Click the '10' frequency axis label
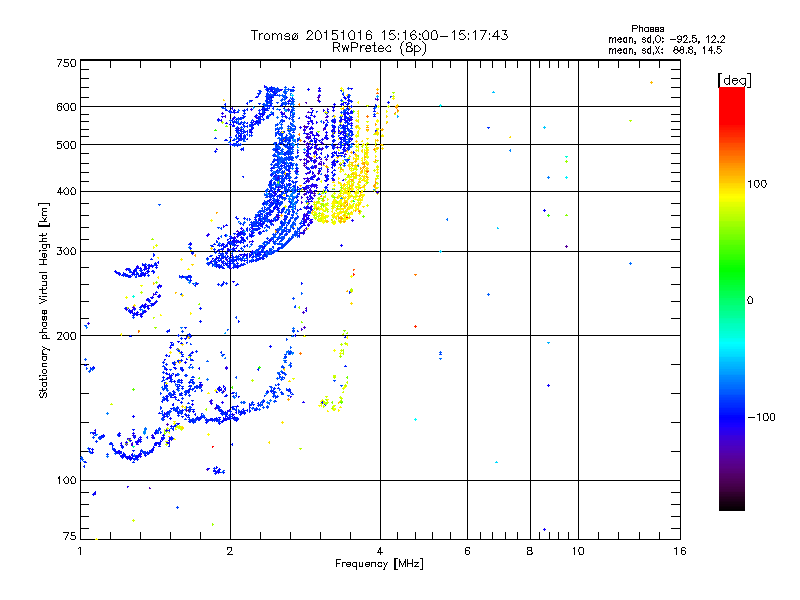800x600 pixels. pyautogui.click(x=578, y=551)
